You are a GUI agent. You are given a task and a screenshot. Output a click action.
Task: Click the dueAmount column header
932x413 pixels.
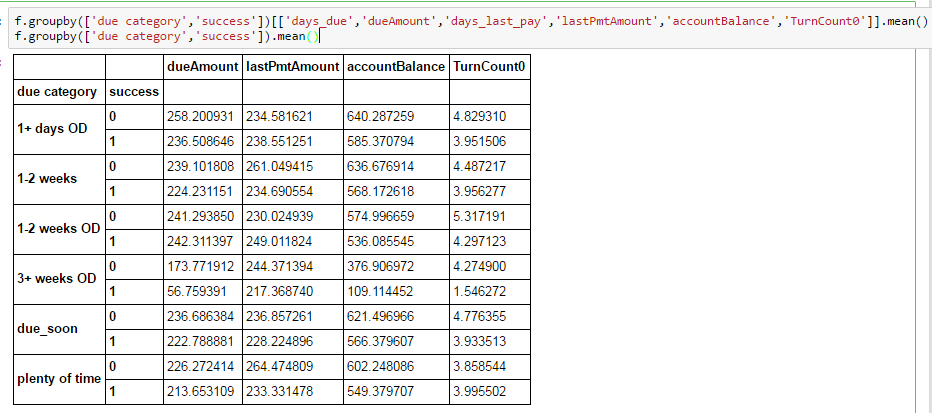(x=202, y=67)
